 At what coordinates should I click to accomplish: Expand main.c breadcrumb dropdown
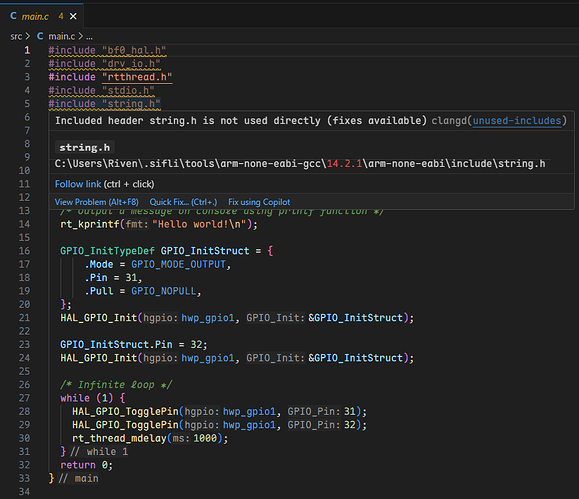tap(62, 36)
